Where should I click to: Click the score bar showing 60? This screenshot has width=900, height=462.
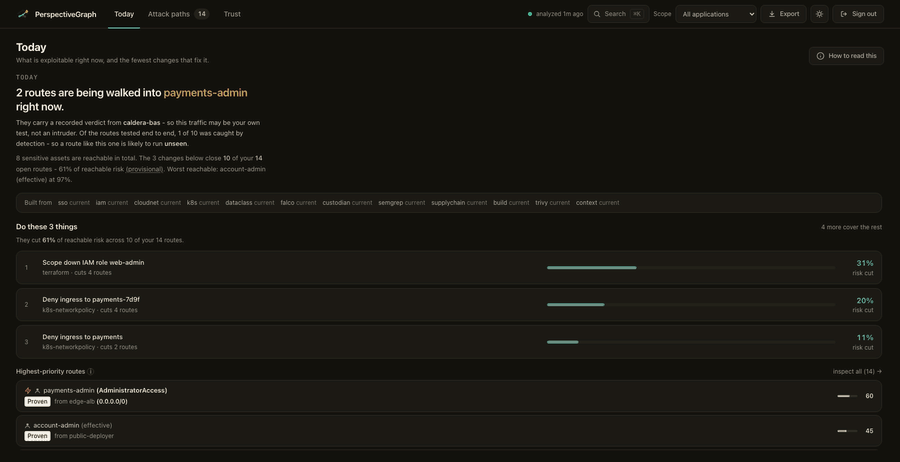tap(847, 396)
